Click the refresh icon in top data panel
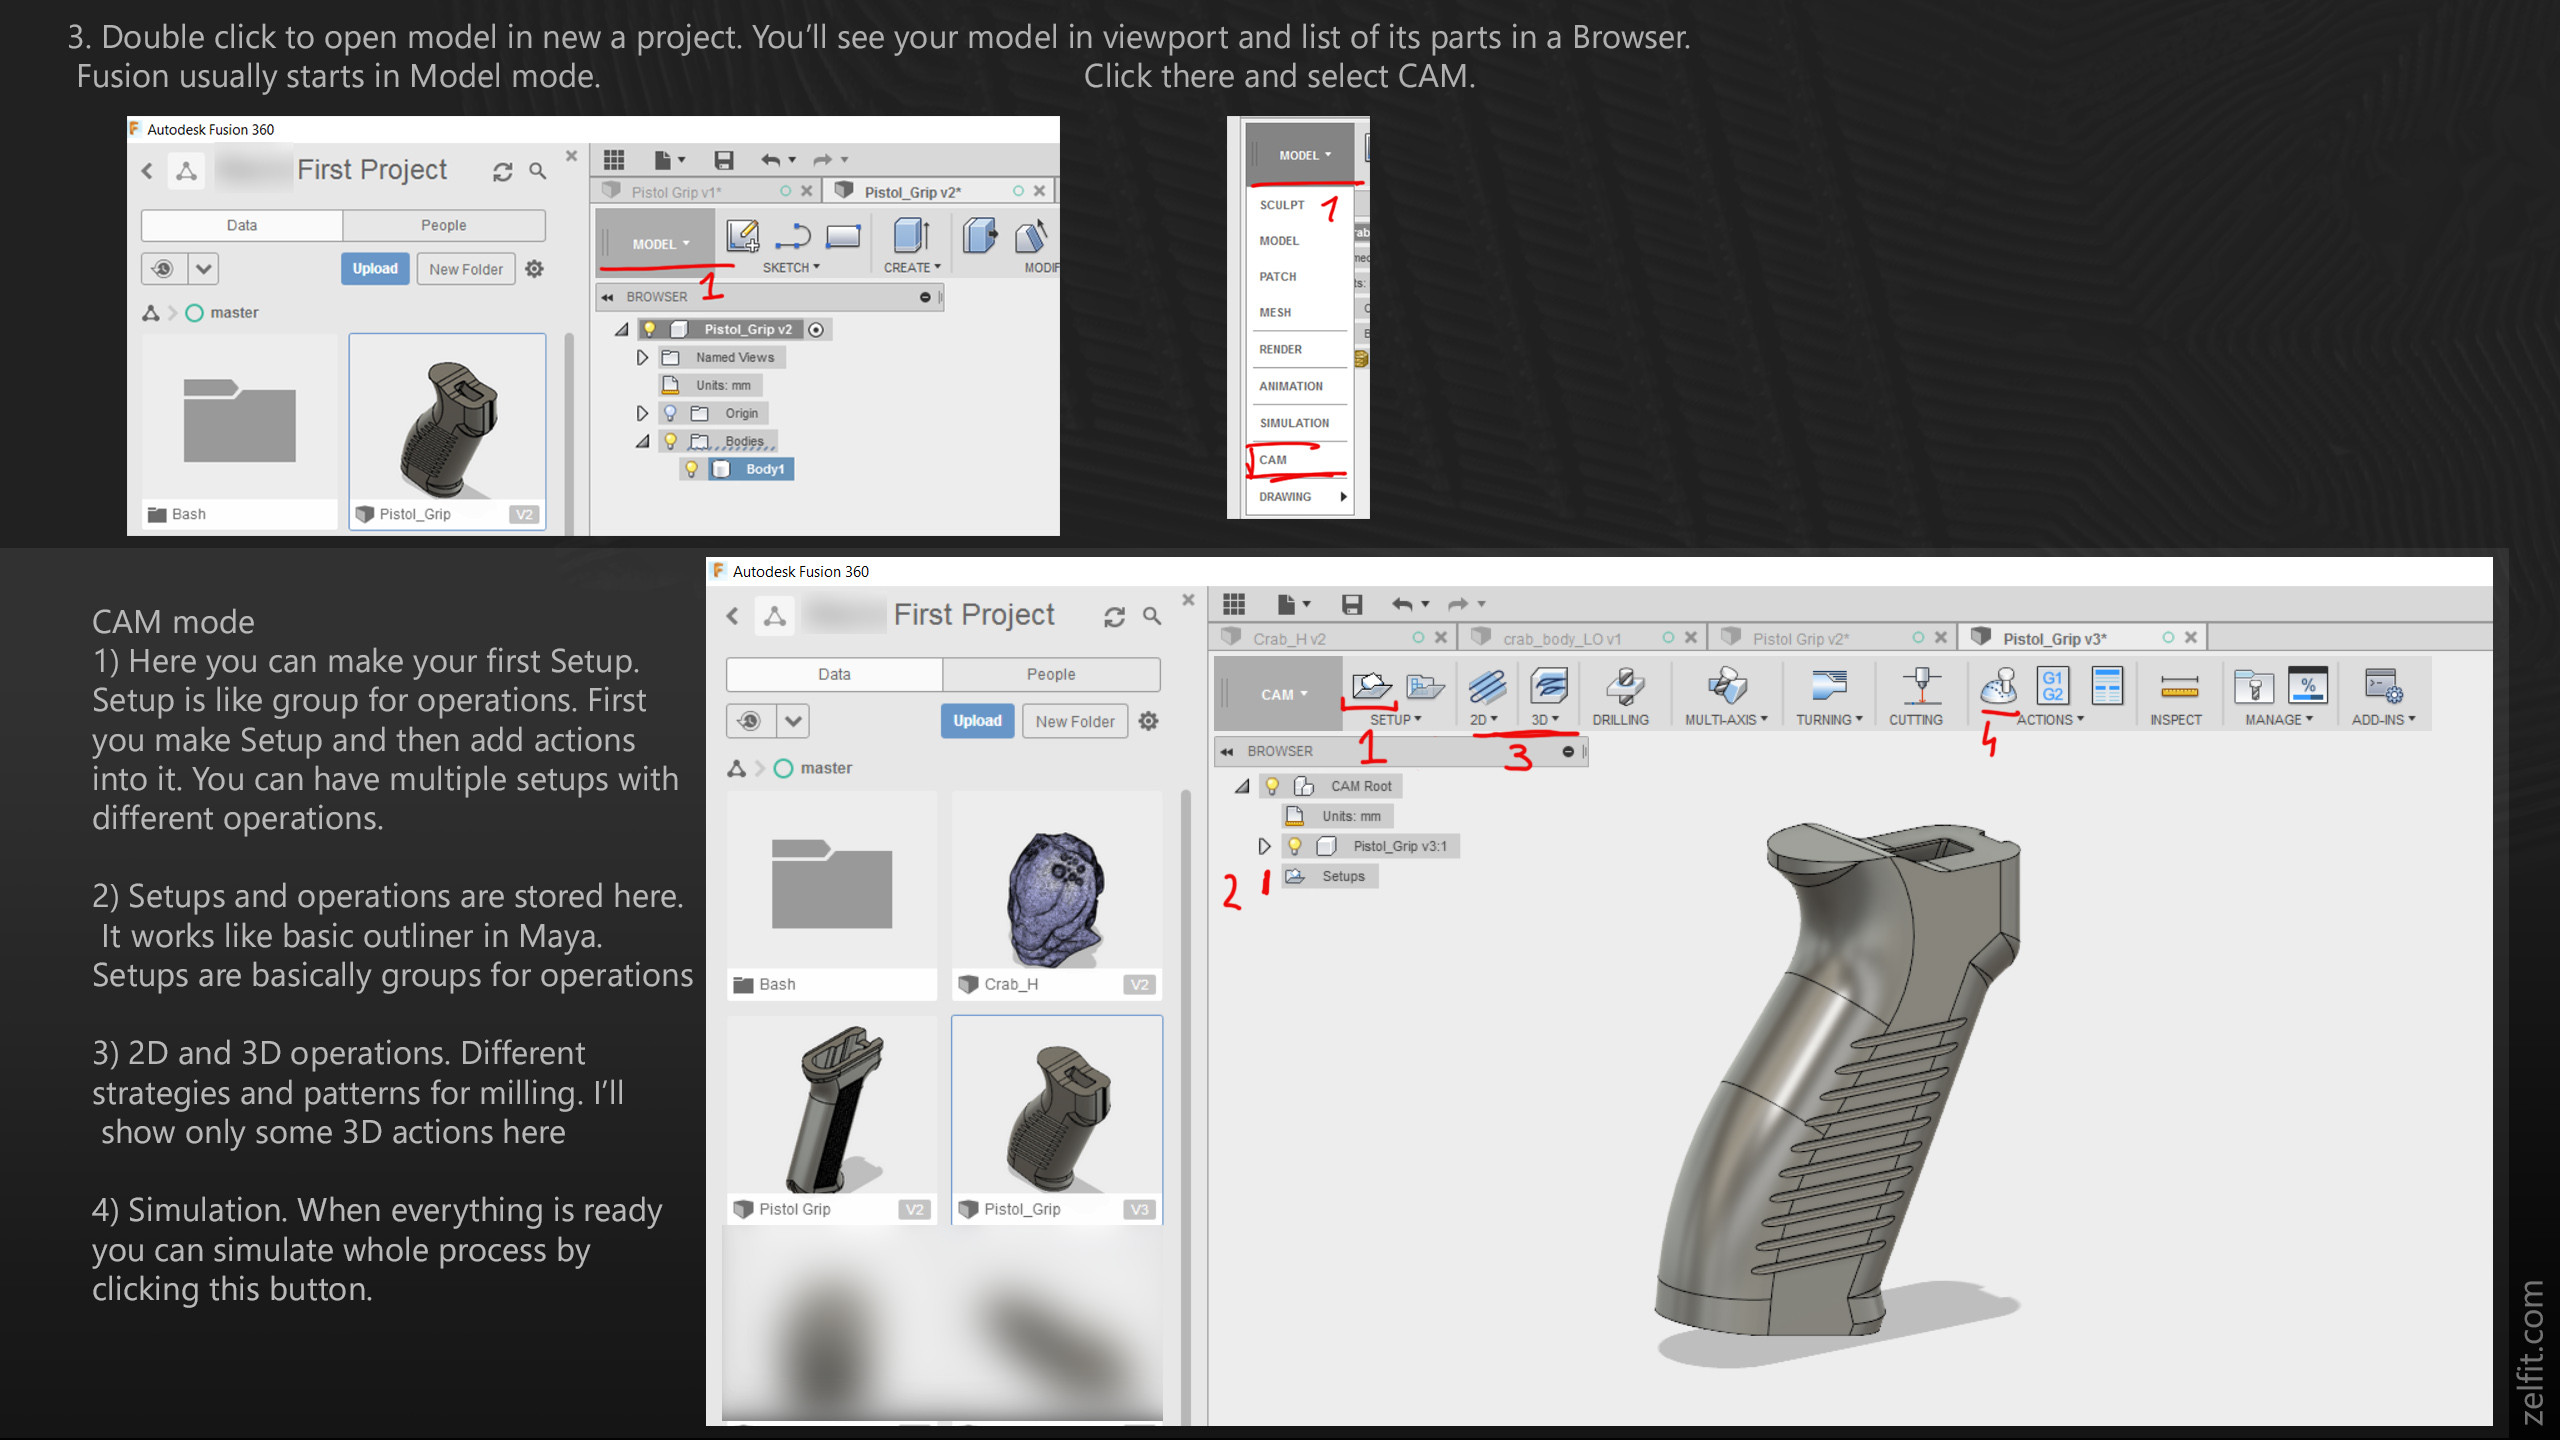Screen dimensions: 2560x1440 point(502,172)
